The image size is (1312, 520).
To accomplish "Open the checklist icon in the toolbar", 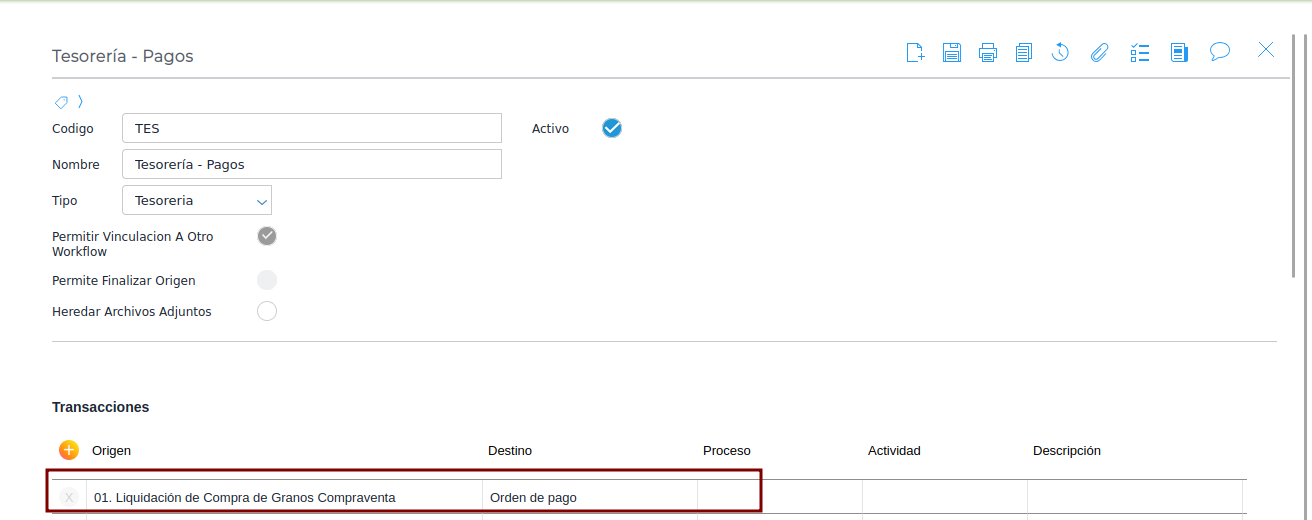I will pos(1140,52).
